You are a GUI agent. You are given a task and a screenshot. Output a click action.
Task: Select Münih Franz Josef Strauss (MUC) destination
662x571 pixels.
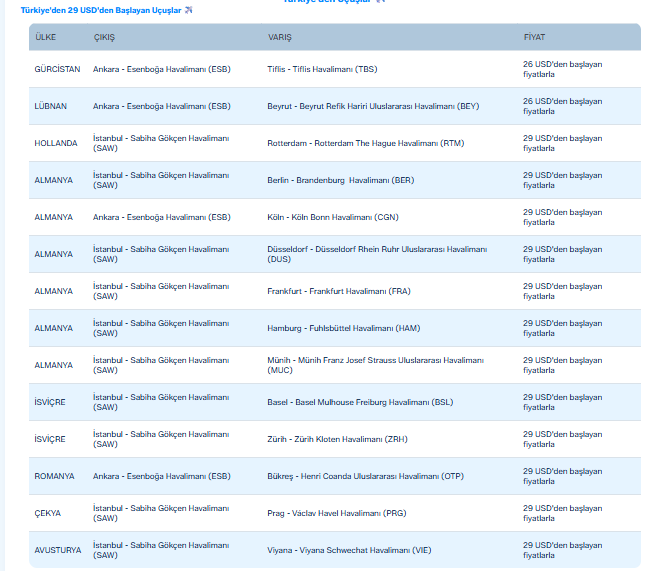pyautogui.click(x=375, y=365)
